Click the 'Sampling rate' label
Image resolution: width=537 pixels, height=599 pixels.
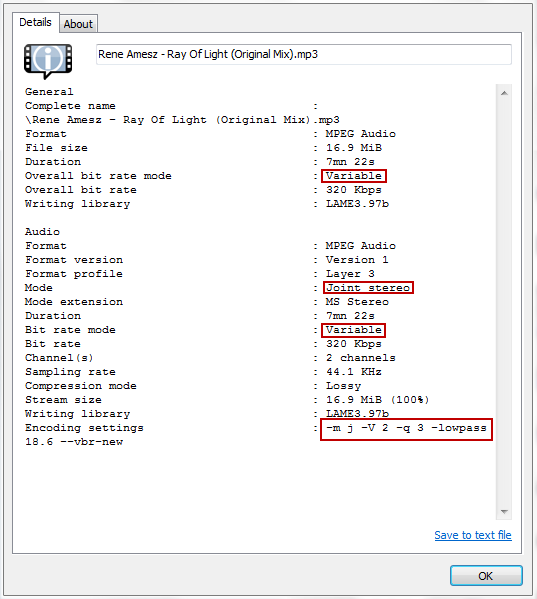click(70, 372)
